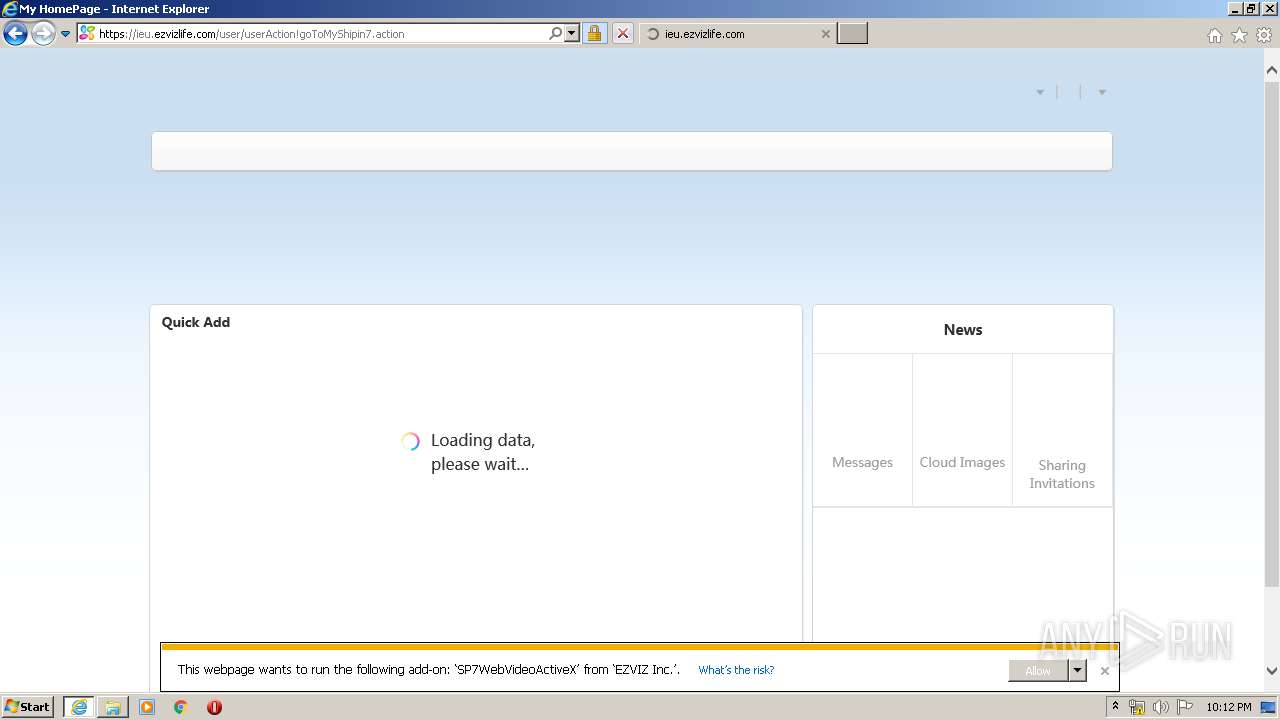Open the Tools gear icon
This screenshot has height=720, width=1280.
click(x=1264, y=35)
